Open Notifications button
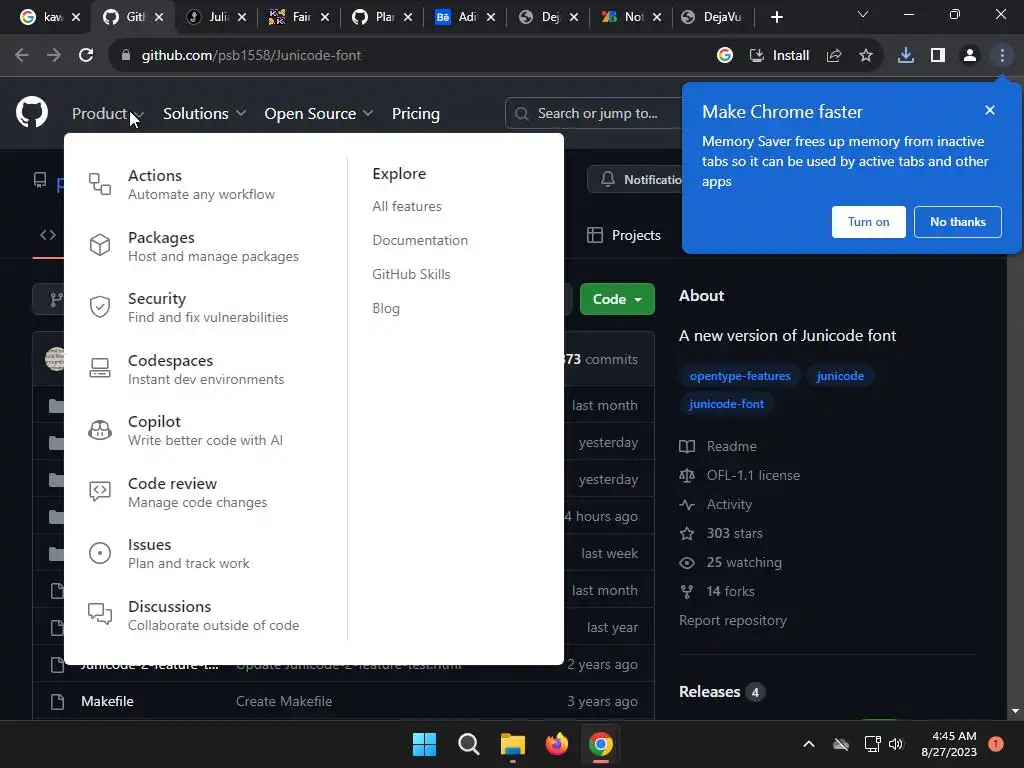Image resolution: width=1024 pixels, height=768 pixels. (x=635, y=180)
